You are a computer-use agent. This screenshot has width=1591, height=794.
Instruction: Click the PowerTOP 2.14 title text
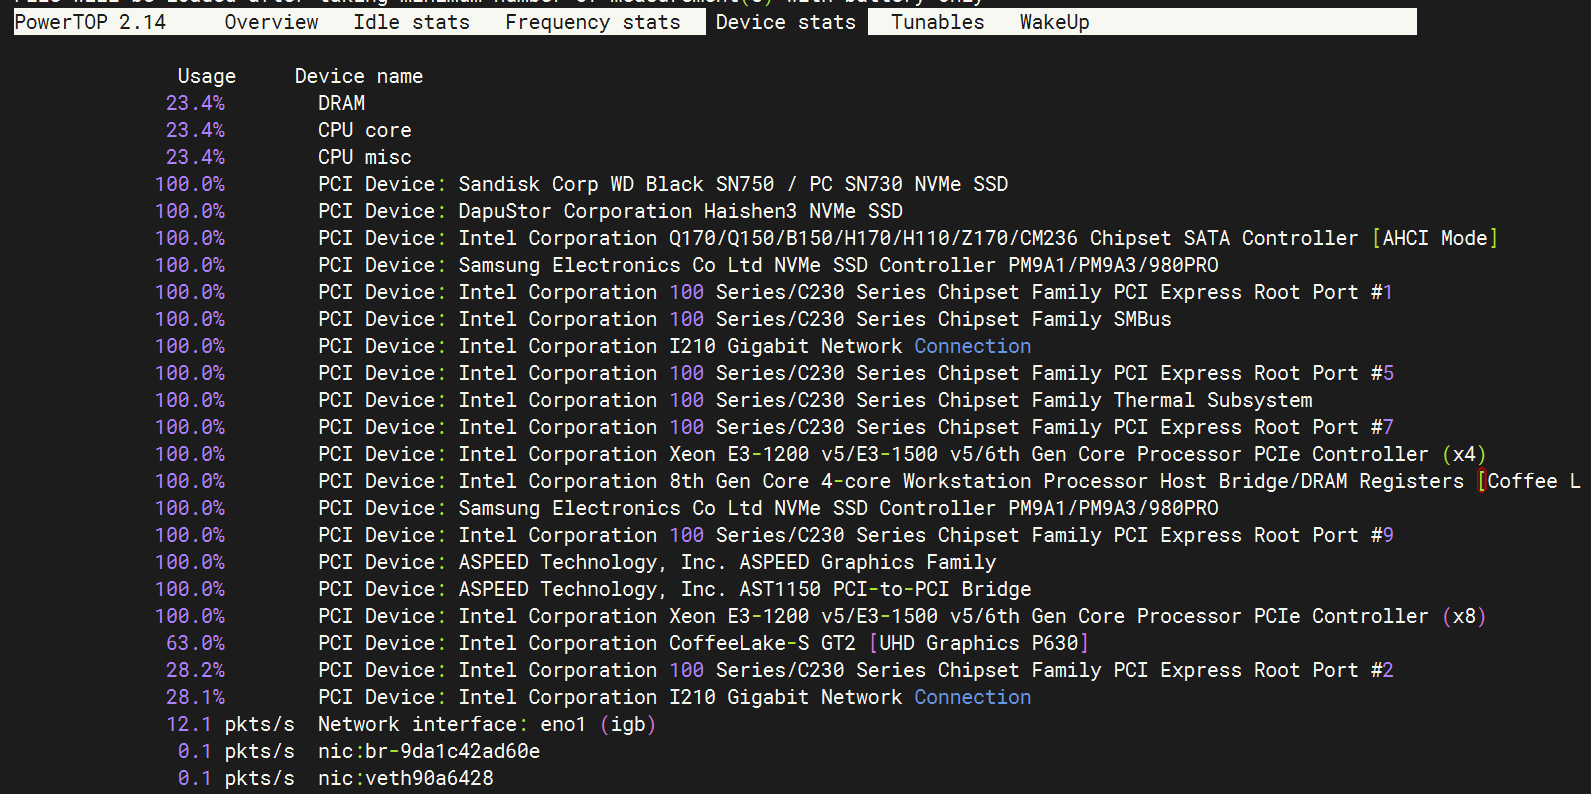(x=90, y=22)
